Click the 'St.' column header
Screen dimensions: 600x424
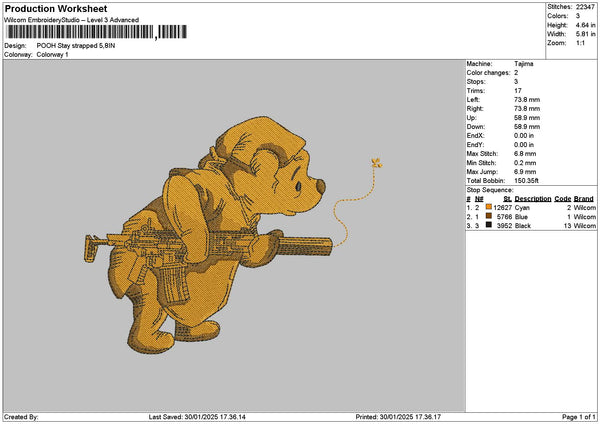(508, 199)
